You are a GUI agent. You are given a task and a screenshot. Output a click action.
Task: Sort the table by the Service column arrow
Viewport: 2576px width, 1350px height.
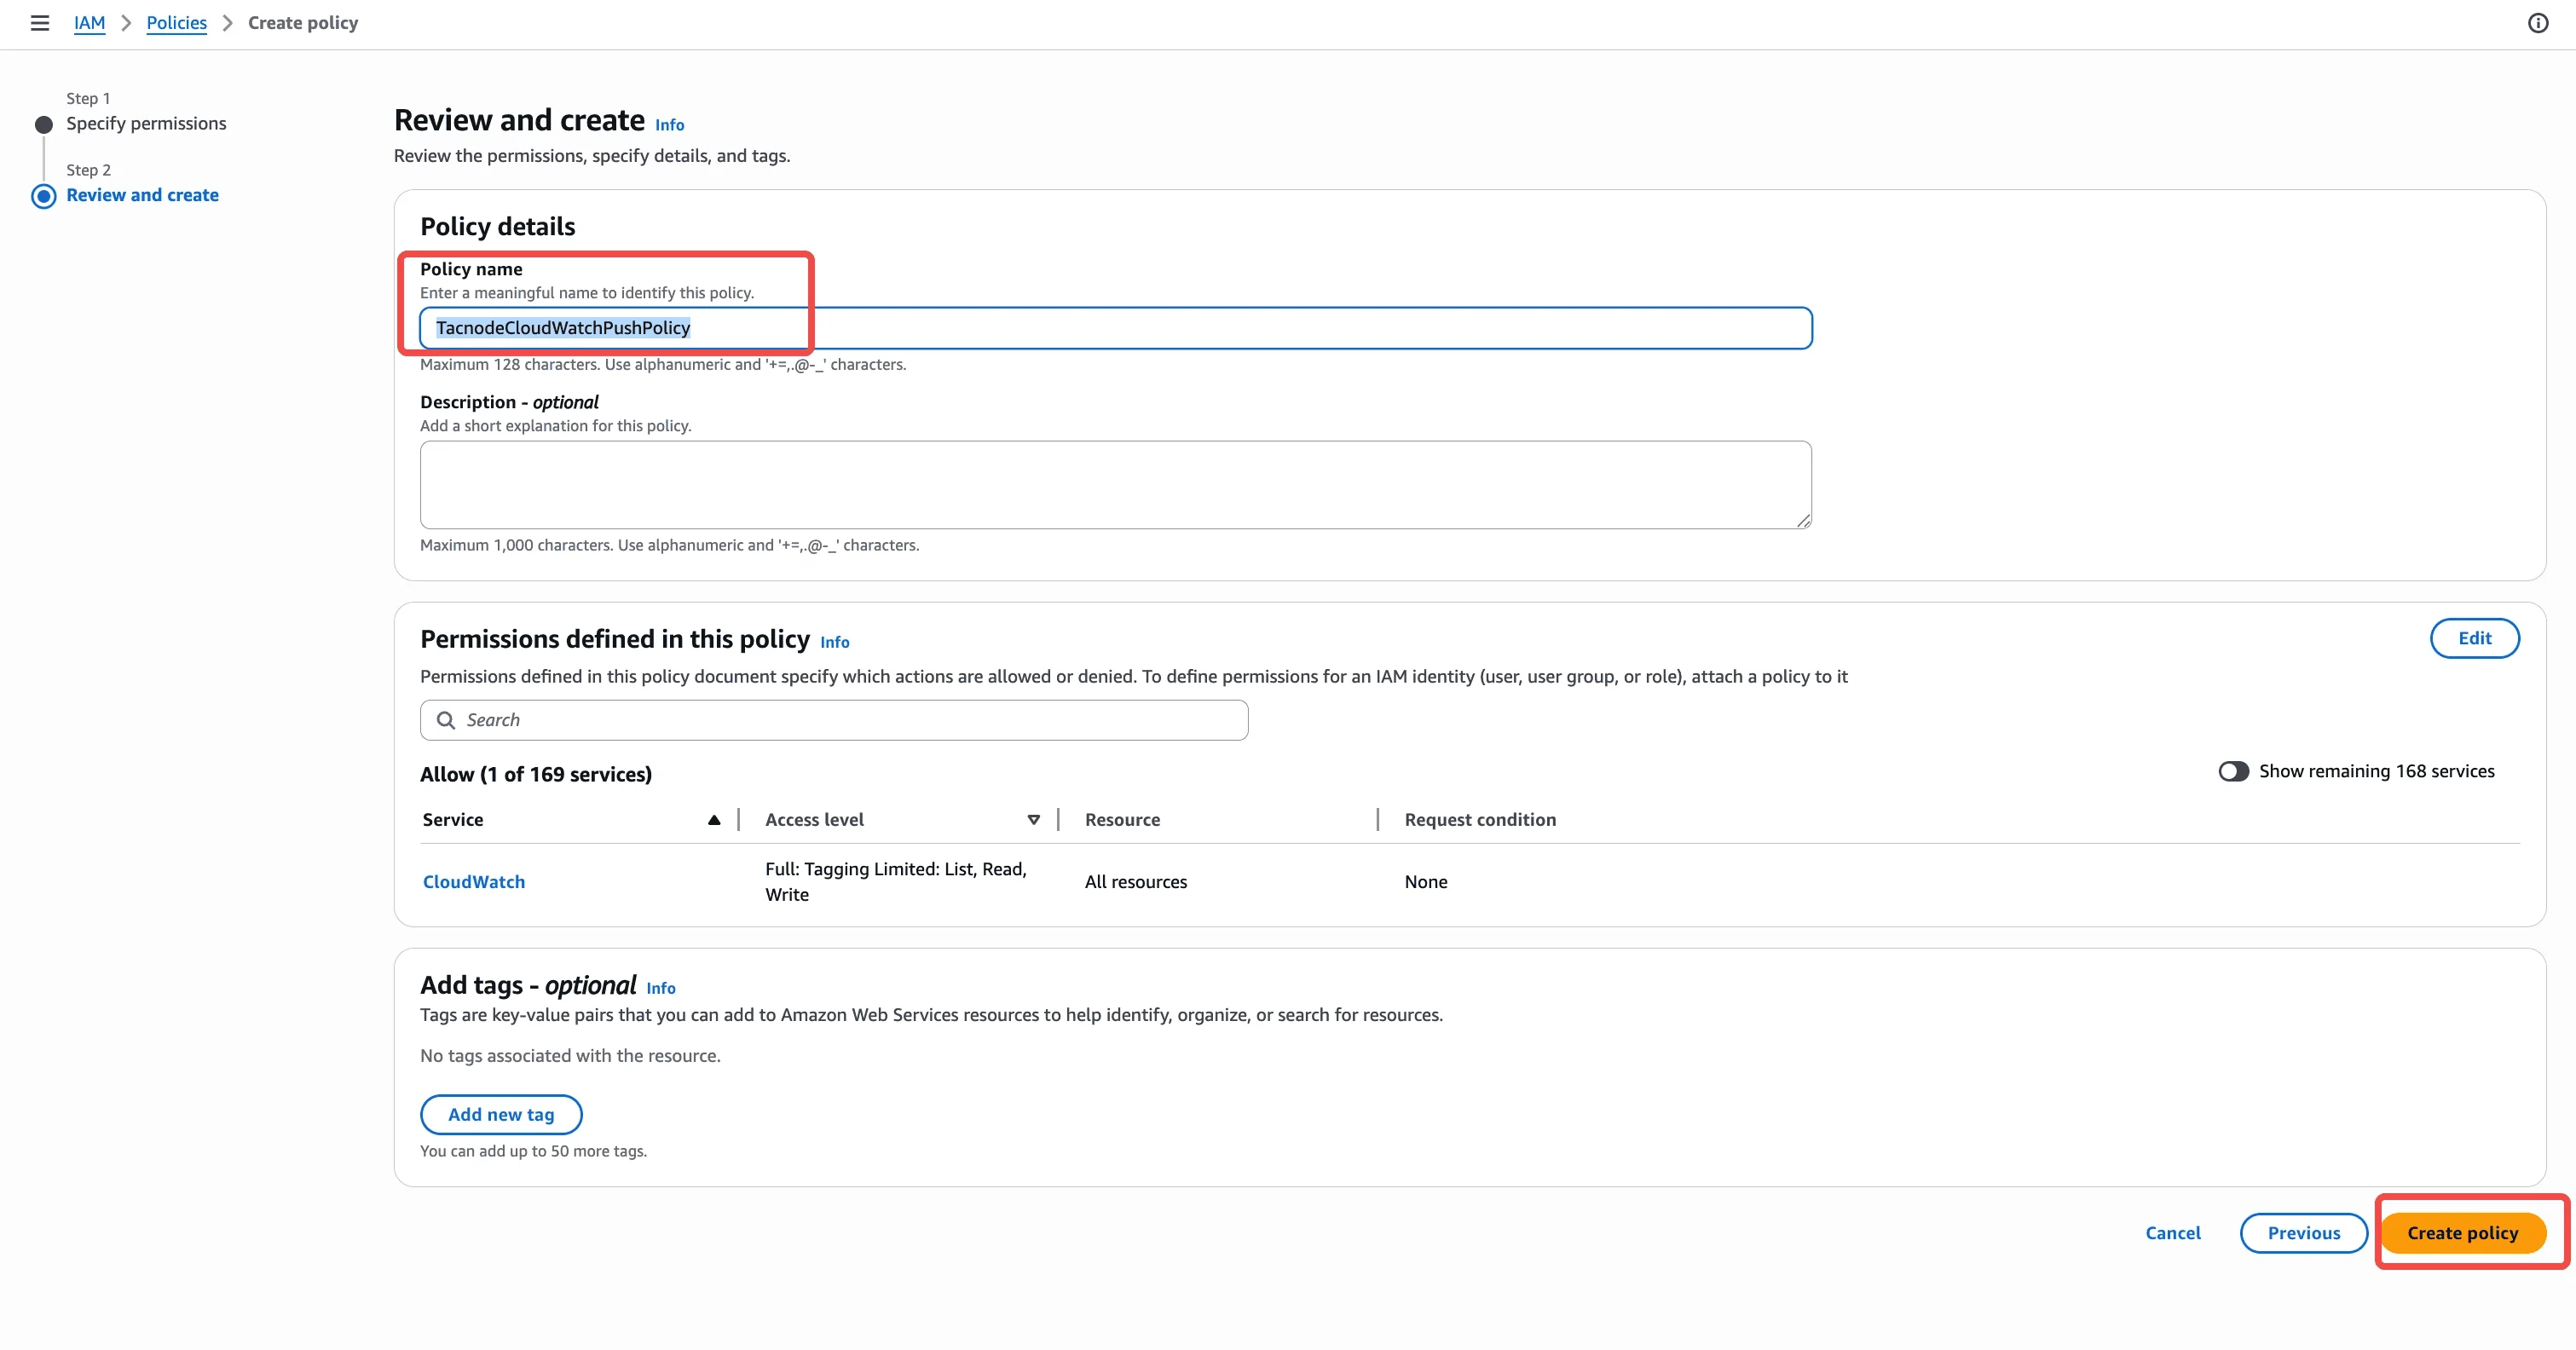click(713, 820)
